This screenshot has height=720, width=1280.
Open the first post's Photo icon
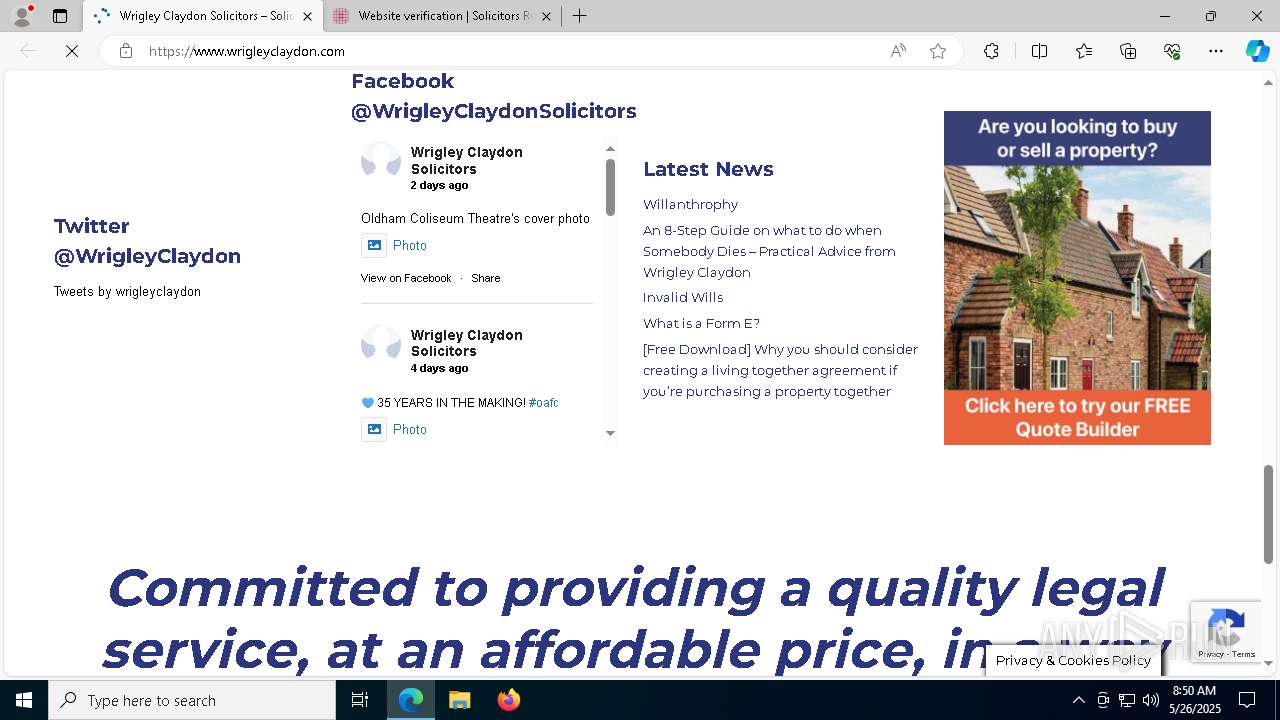click(x=374, y=245)
